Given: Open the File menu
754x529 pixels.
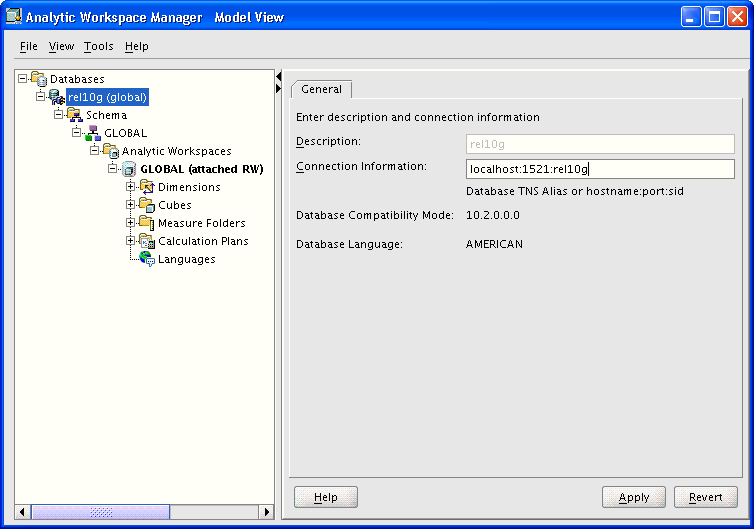Looking at the screenshot, I should 29,46.
